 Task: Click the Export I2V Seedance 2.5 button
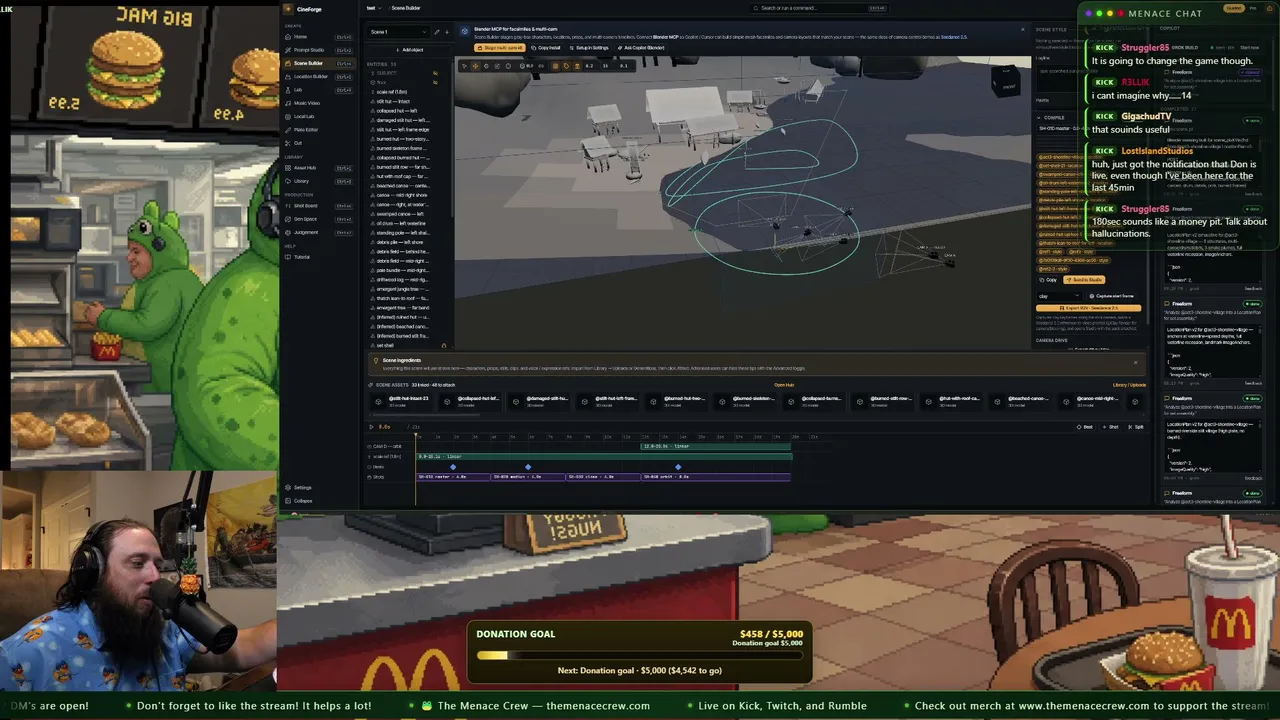point(1089,308)
